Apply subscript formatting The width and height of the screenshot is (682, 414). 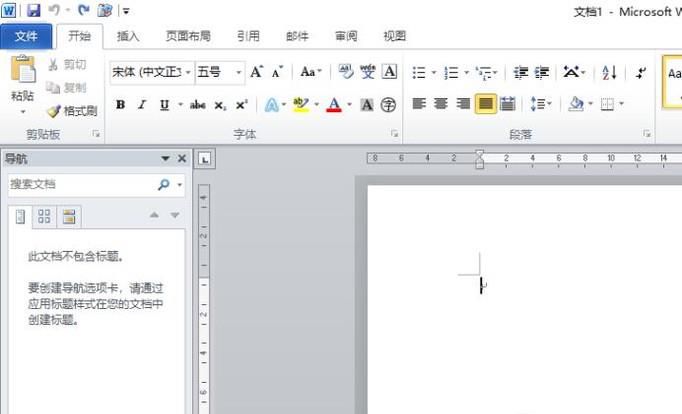tap(220, 105)
